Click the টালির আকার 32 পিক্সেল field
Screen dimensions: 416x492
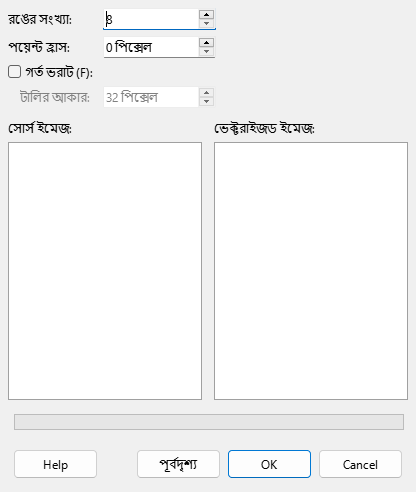pos(151,97)
